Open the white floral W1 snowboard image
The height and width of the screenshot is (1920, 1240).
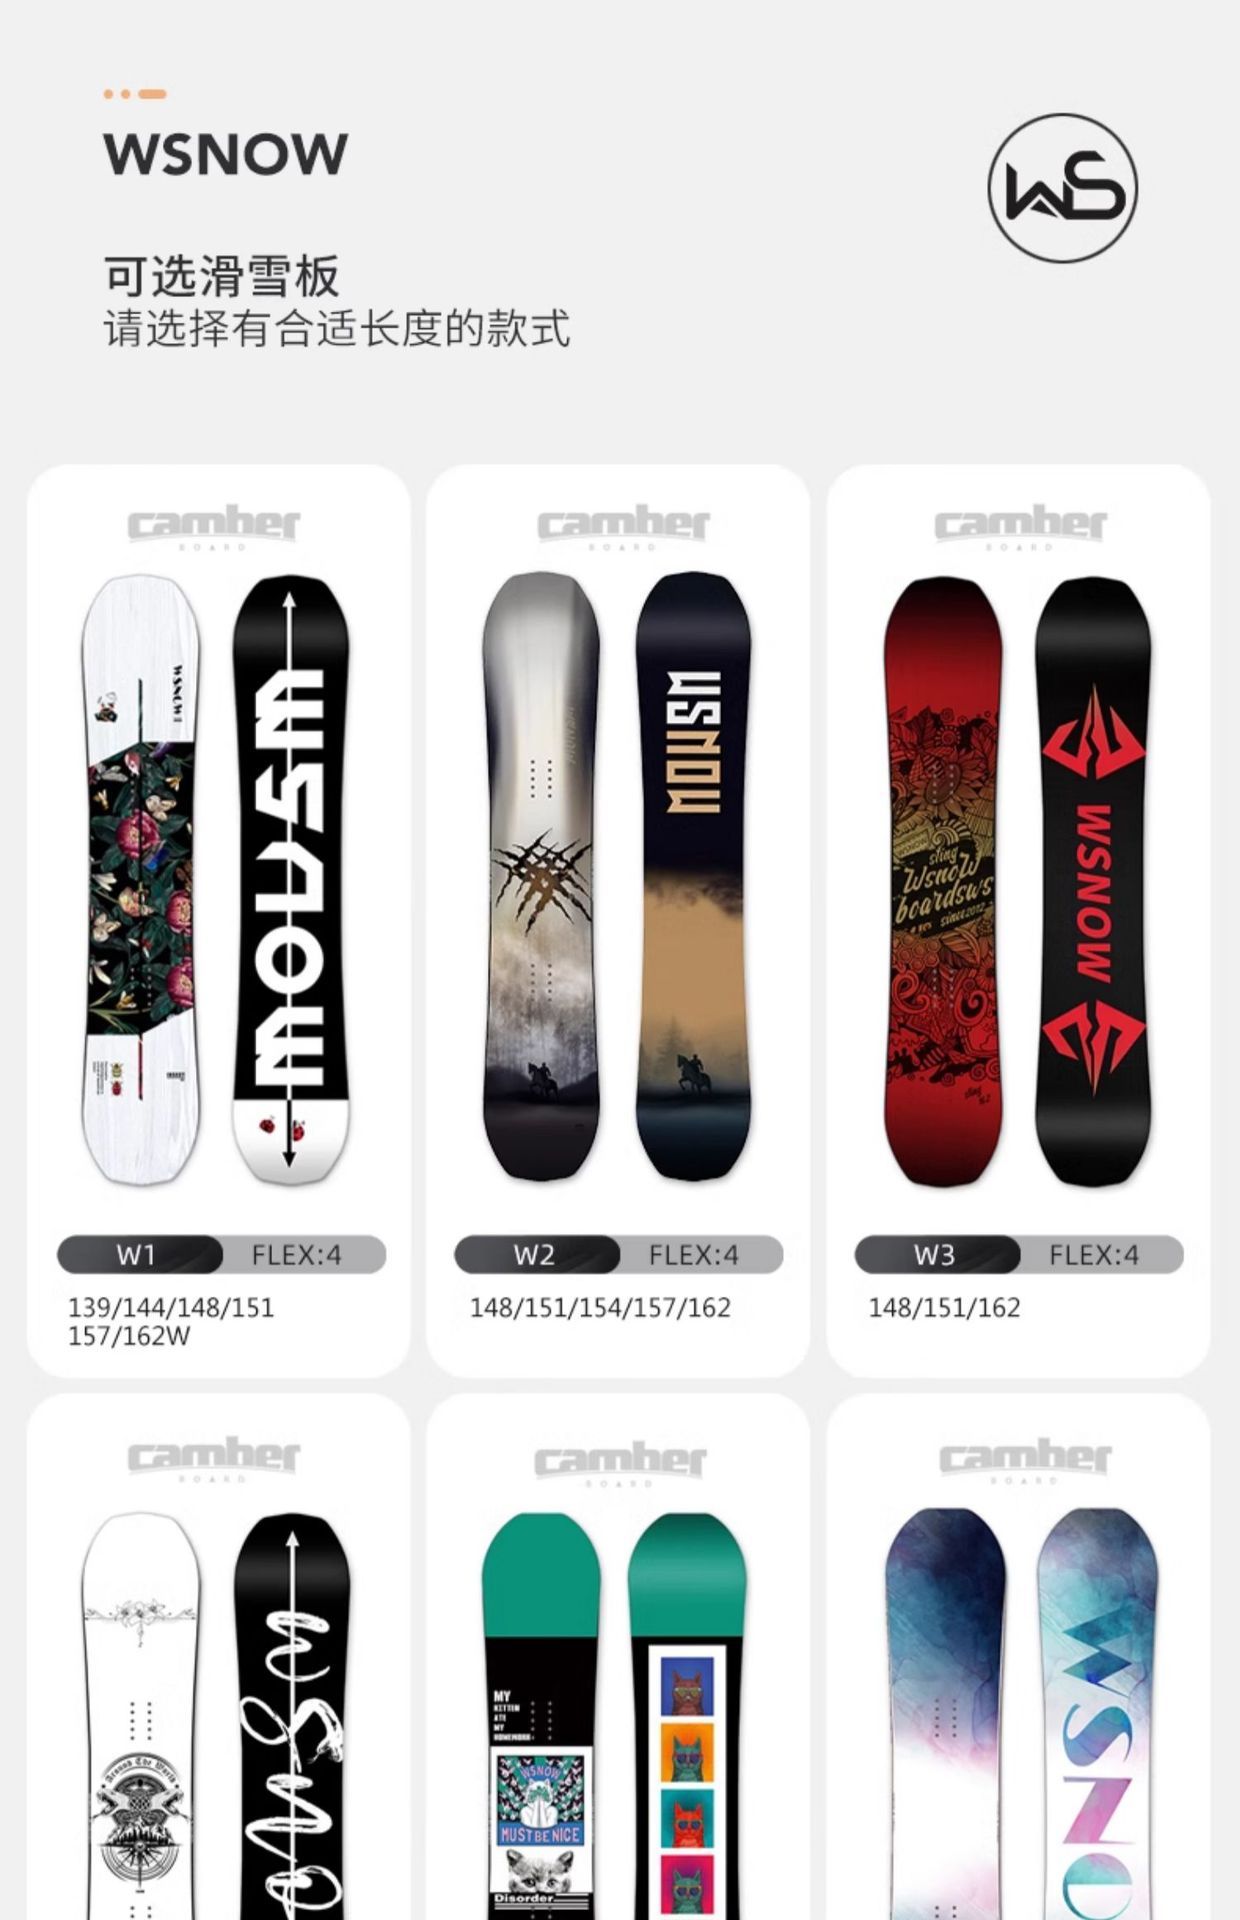point(140,879)
